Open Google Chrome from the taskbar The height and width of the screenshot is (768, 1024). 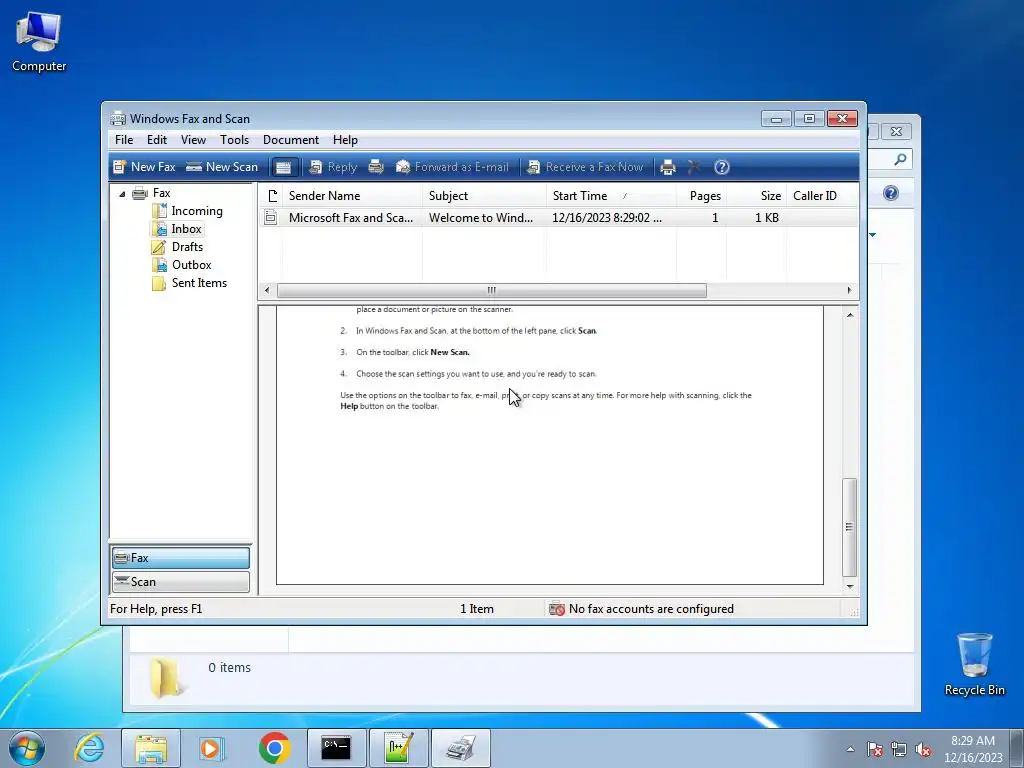tap(274, 748)
